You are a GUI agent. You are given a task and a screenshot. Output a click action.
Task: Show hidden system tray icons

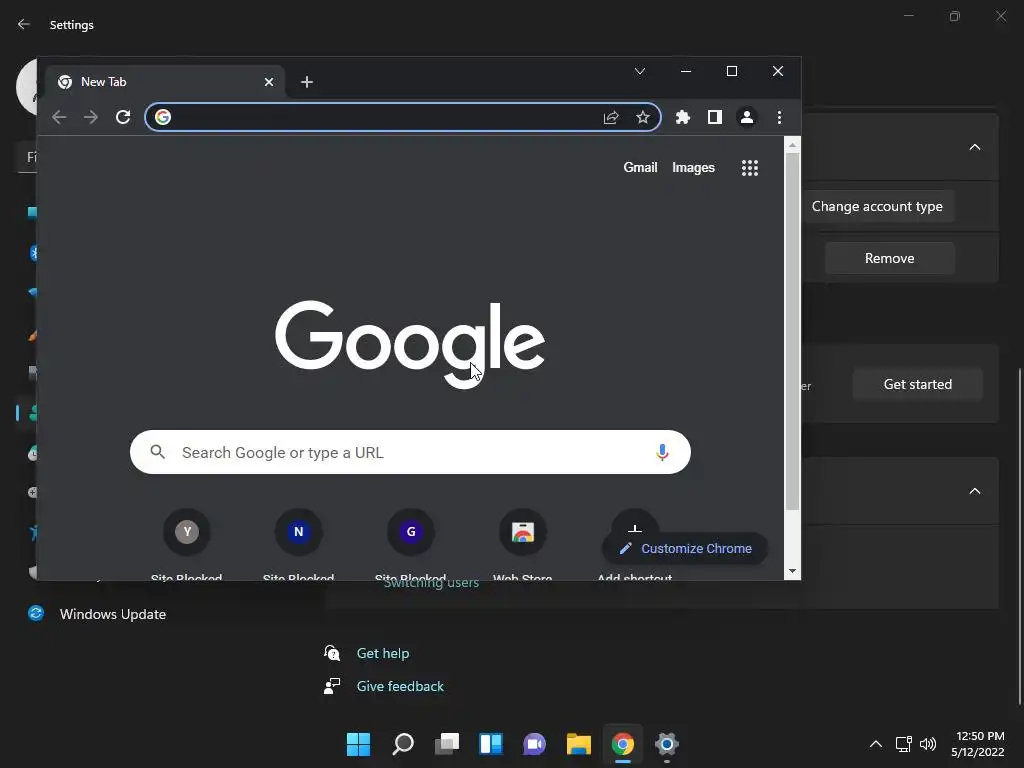tap(876, 744)
